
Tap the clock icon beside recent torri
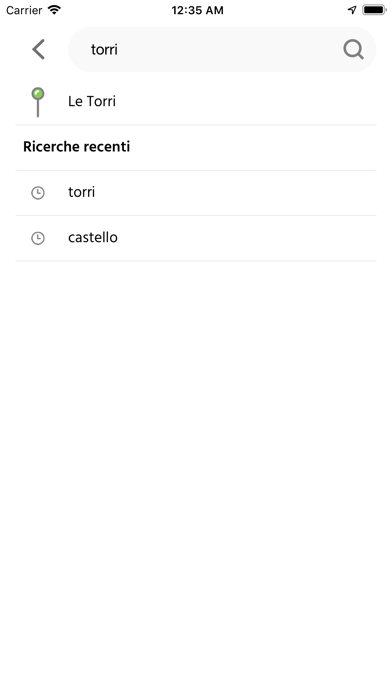coord(38,193)
